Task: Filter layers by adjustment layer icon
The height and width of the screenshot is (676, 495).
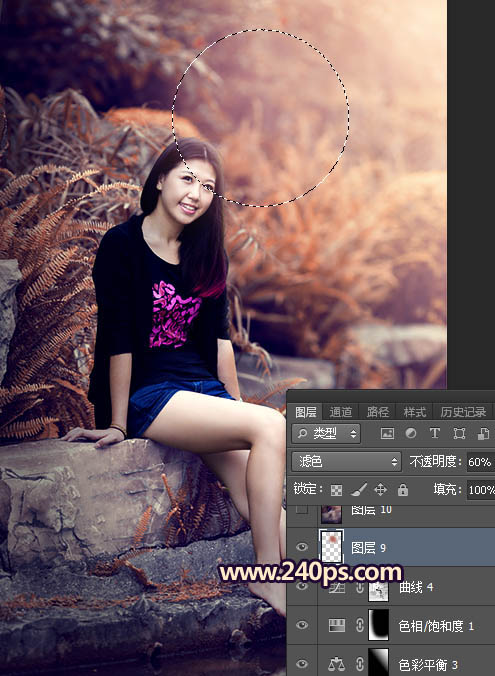Action: pos(411,433)
